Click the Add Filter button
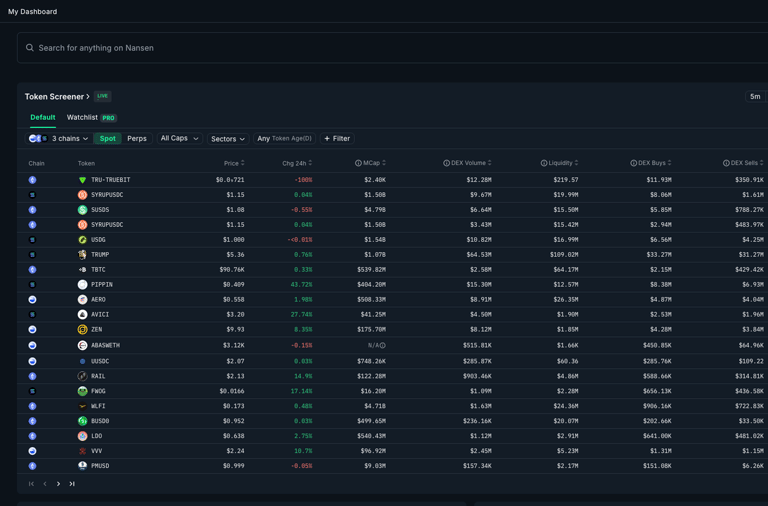Screen dimensions: 768x506 pos(337,139)
